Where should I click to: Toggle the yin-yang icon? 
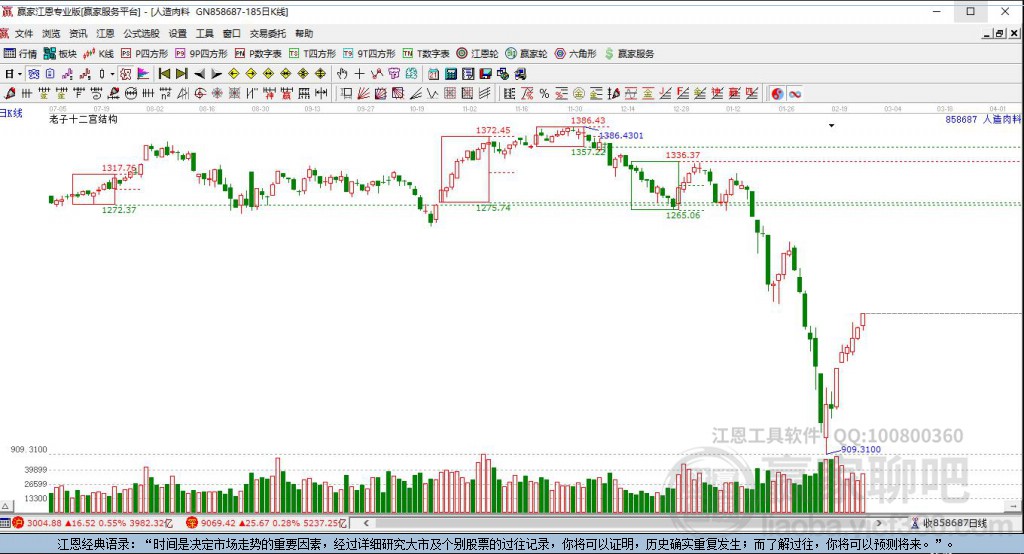pyautogui.click(x=776, y=93)
